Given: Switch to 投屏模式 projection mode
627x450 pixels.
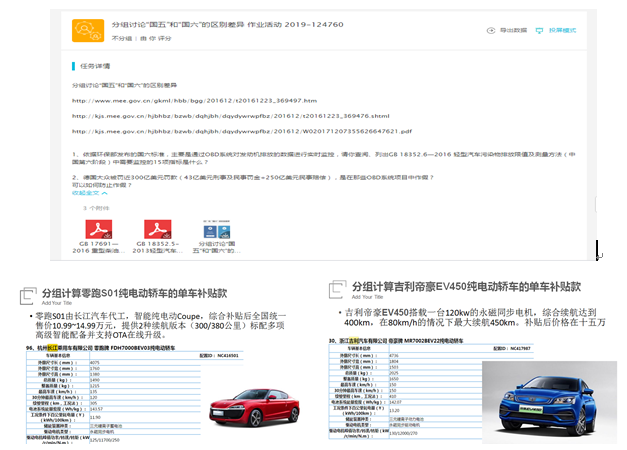Looking at the screenshot, I should 562,30.
